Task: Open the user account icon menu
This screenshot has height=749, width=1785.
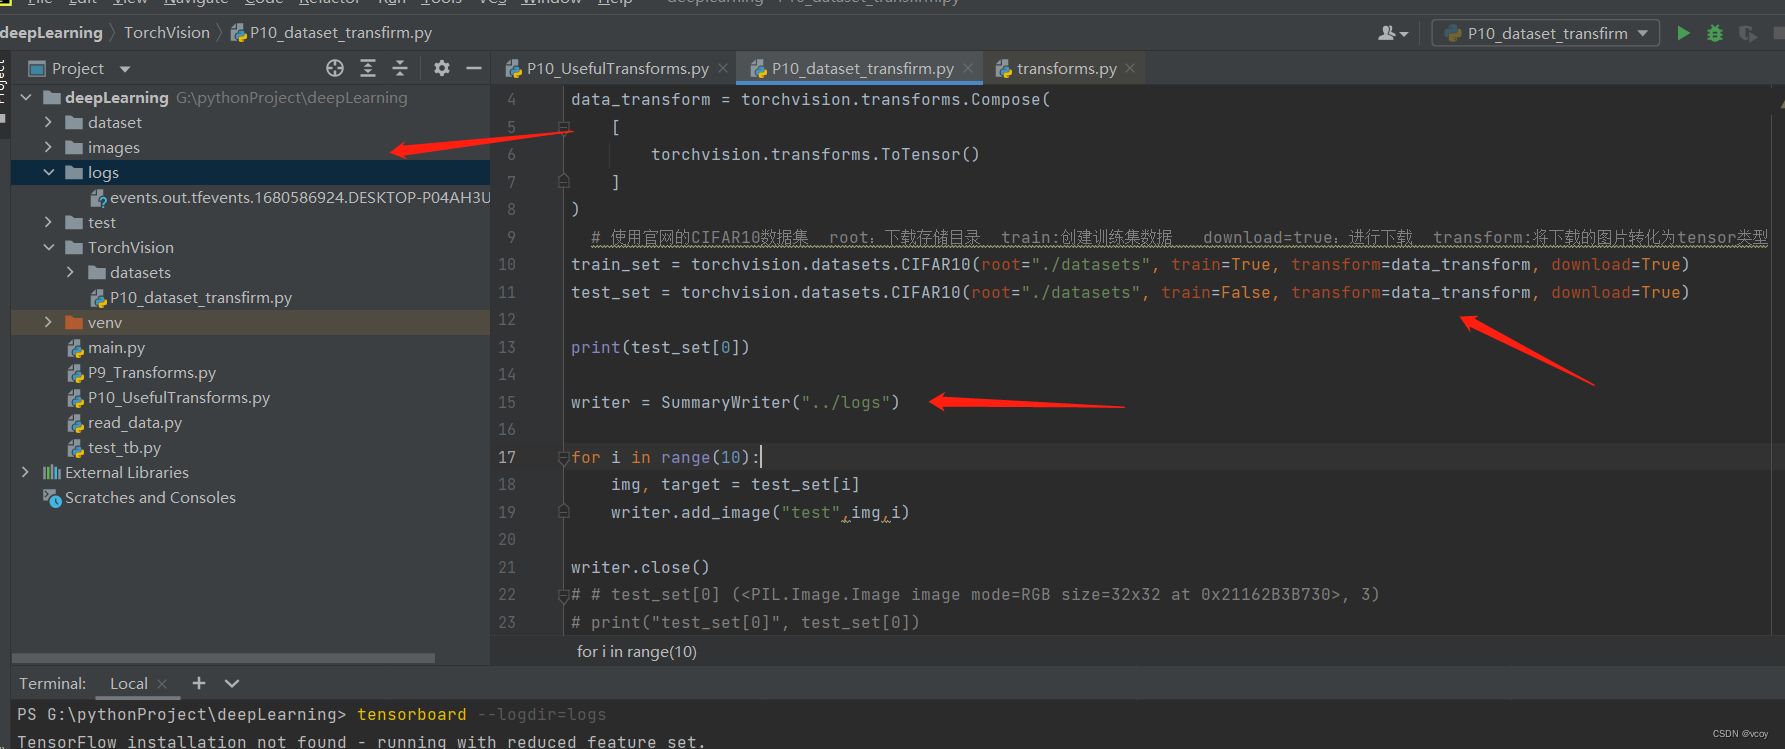Action: 1392,33
